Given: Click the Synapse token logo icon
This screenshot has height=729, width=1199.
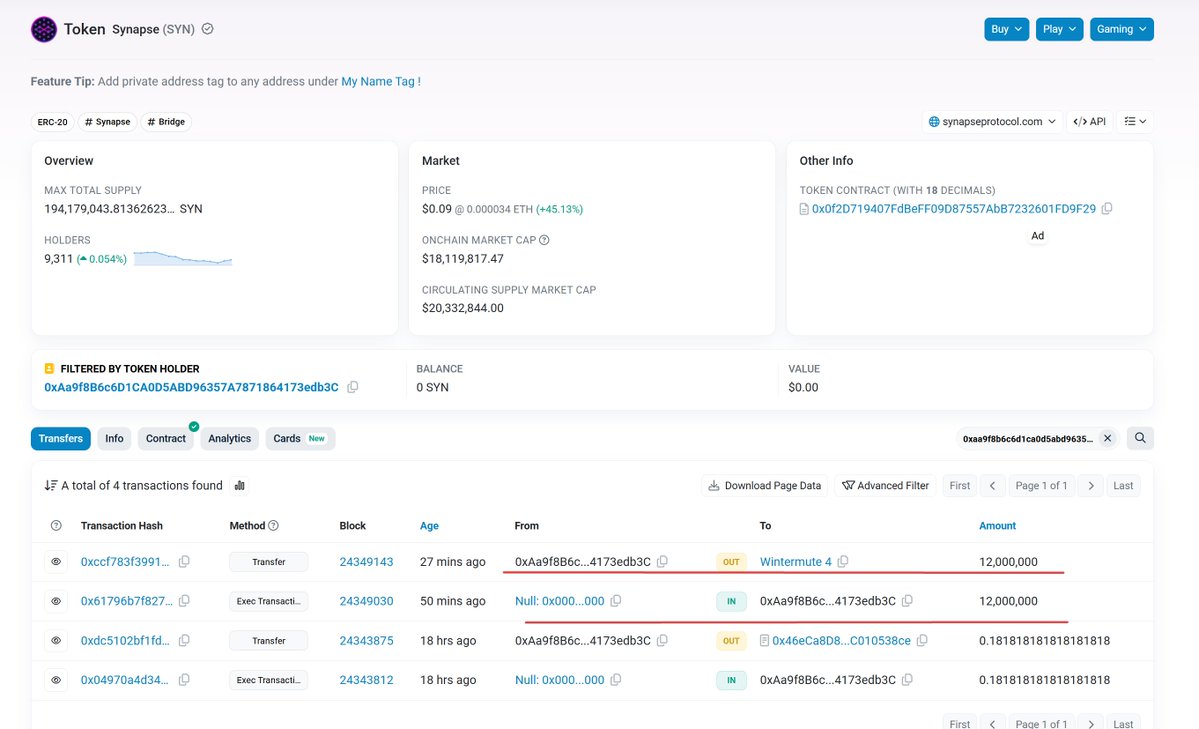Looking at the screenshot, I should [44, 30].
